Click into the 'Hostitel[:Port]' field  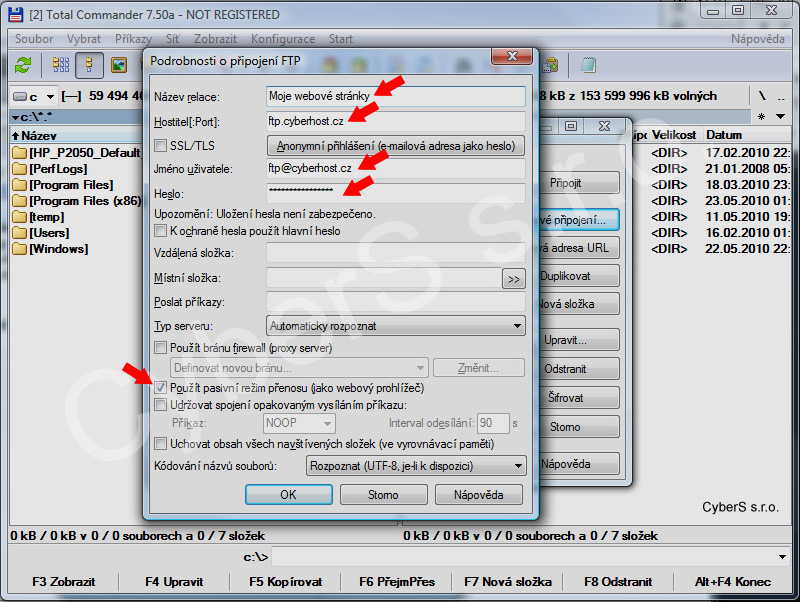coord(396,121)
